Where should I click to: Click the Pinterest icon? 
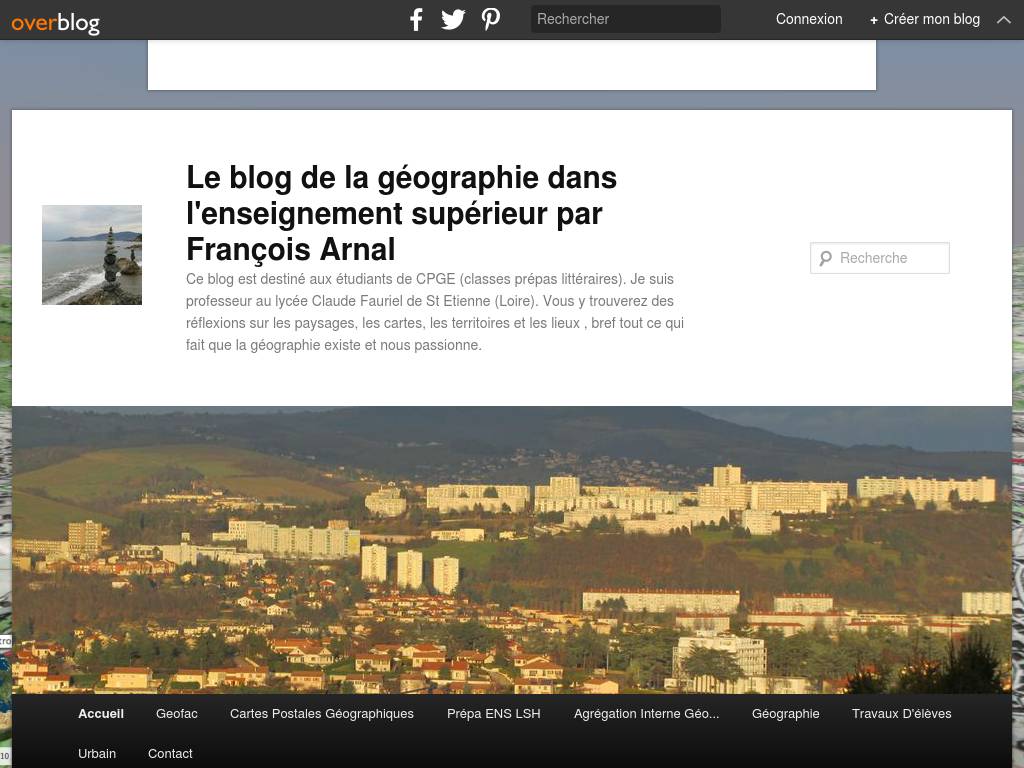click(490, 19)
